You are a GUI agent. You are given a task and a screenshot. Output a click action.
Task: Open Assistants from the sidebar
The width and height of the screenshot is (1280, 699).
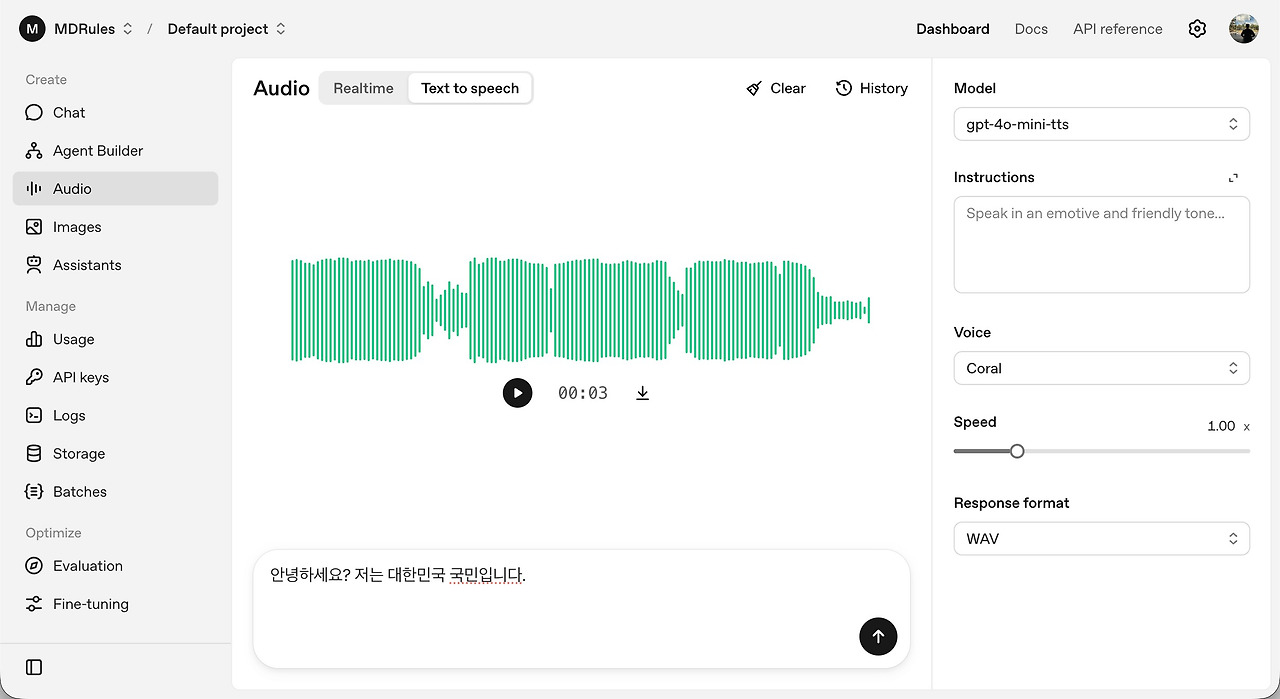click(x=115, y=265)
